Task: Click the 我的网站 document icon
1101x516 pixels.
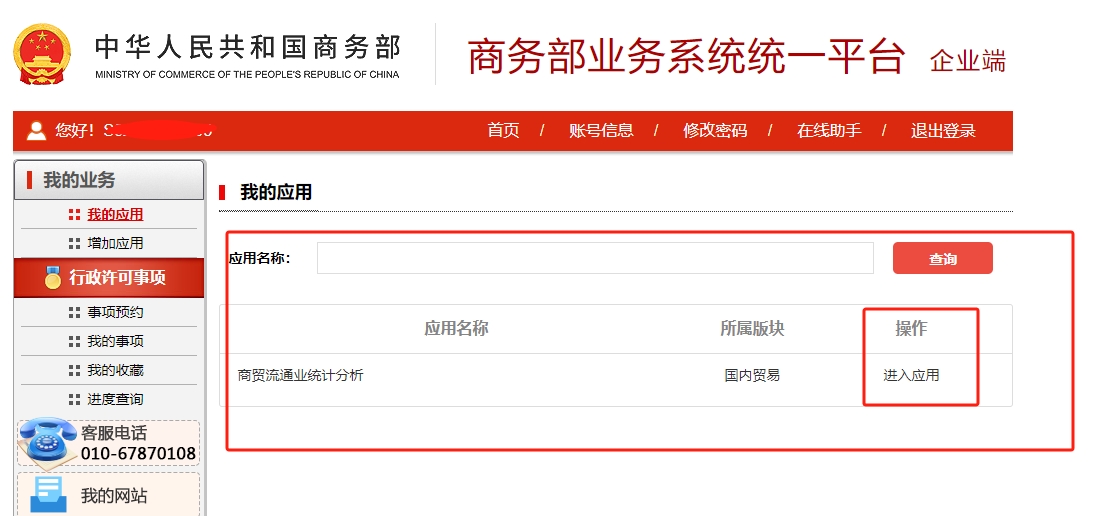Action: (48, 494)
